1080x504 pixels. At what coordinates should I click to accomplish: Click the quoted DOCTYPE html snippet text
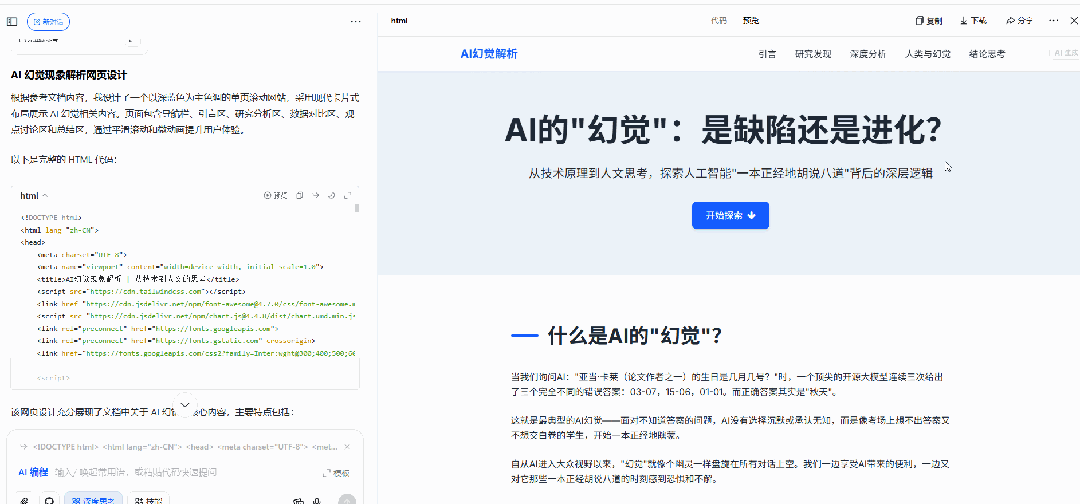(x=183, y=446)
